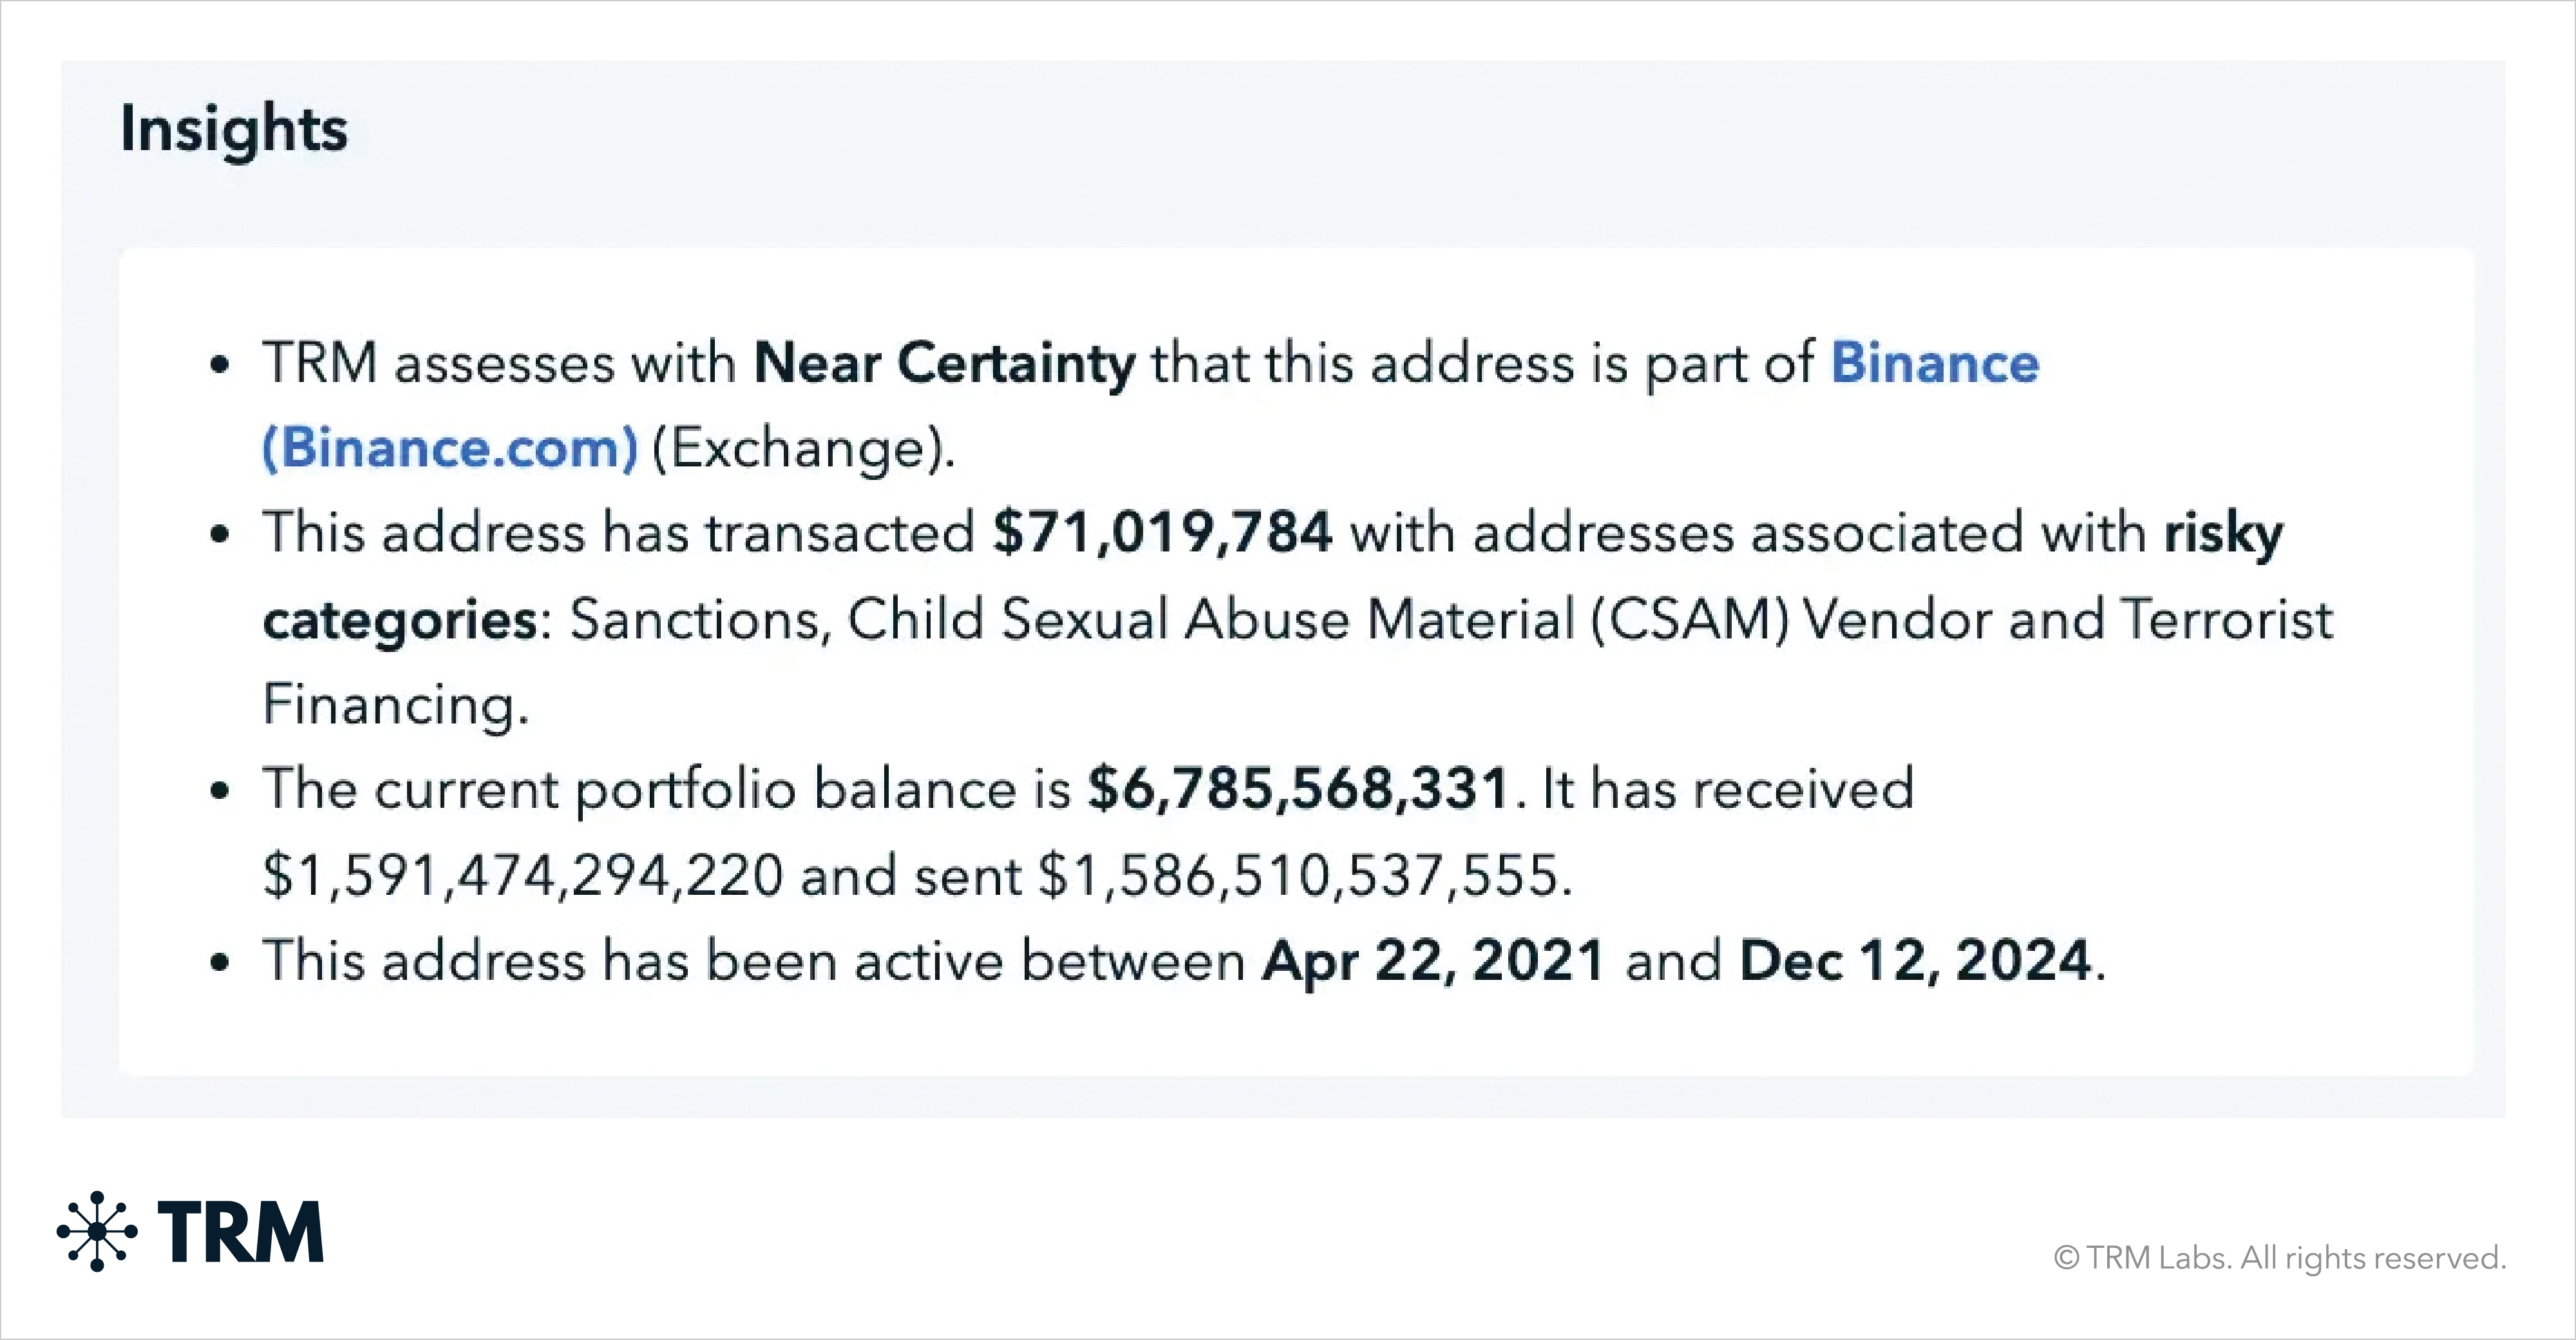This screenshot has height=1340, width=2576.
Task: Click the Near Certainty bold text
Action: coord(944,362)
